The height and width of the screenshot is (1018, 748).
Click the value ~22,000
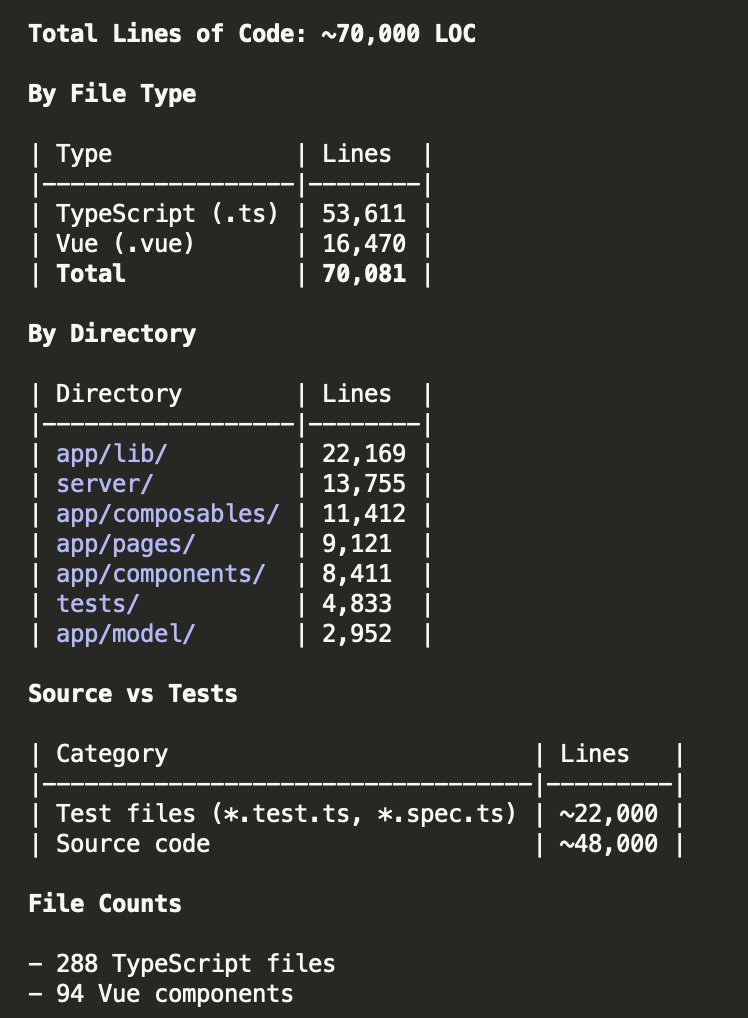click(608, 813)
